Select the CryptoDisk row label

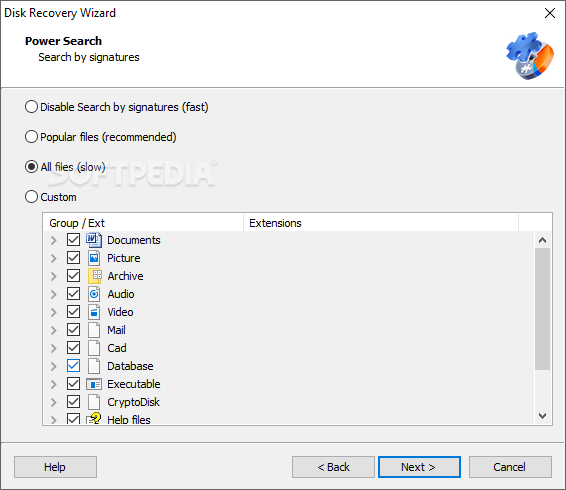tap(133, 402)
